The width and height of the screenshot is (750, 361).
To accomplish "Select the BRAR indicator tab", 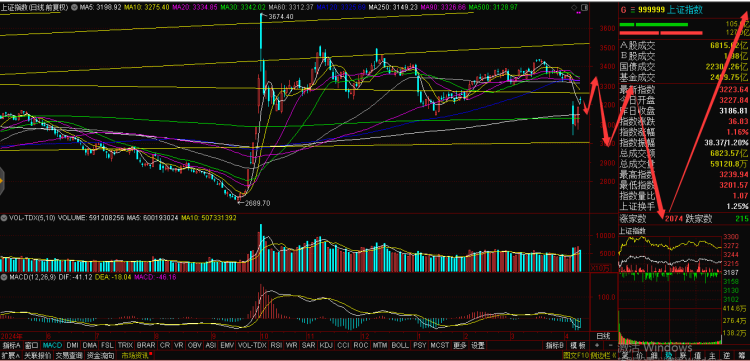I will [x=146, y=345].
